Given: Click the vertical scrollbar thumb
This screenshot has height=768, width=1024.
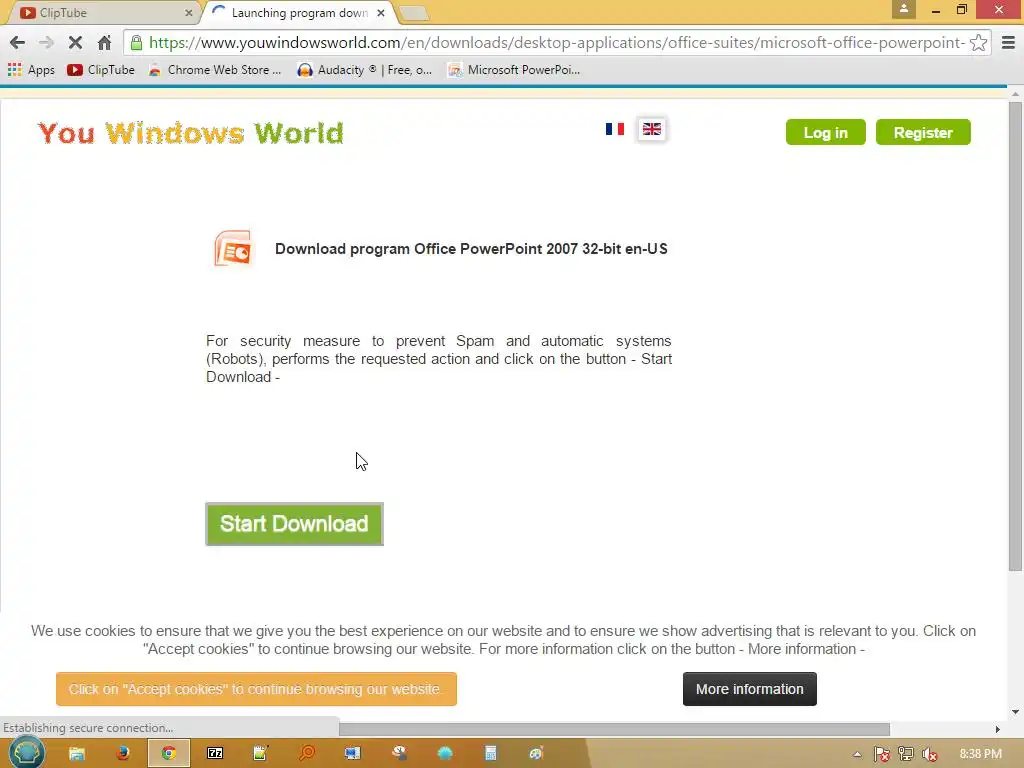Looking at the screenshot, I should click(x=1015, y=336).
